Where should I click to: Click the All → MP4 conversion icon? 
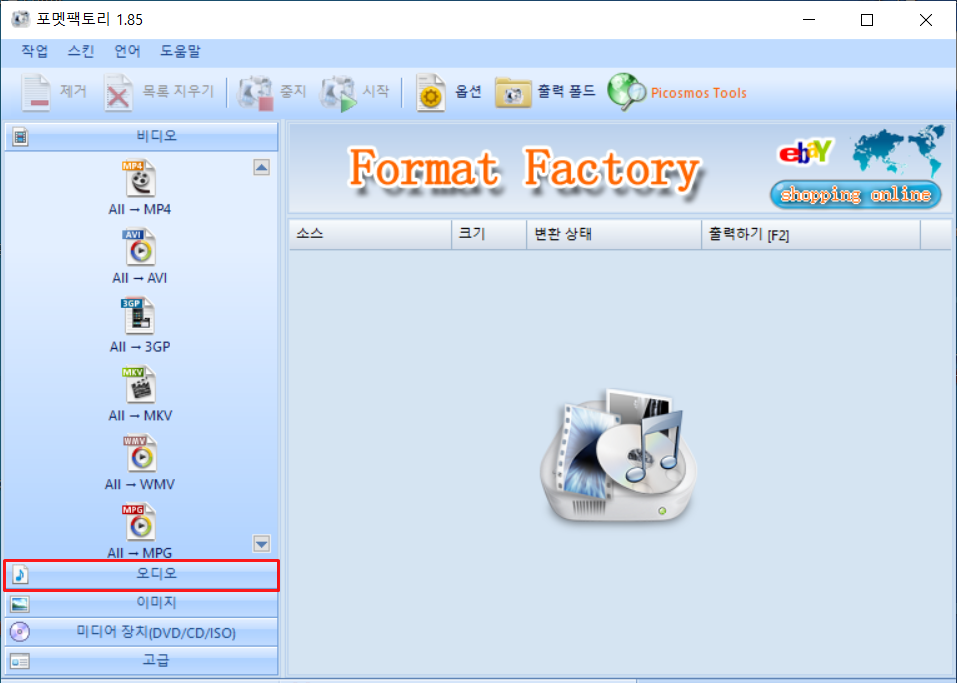pyautogui.click(x=140, y=178)
